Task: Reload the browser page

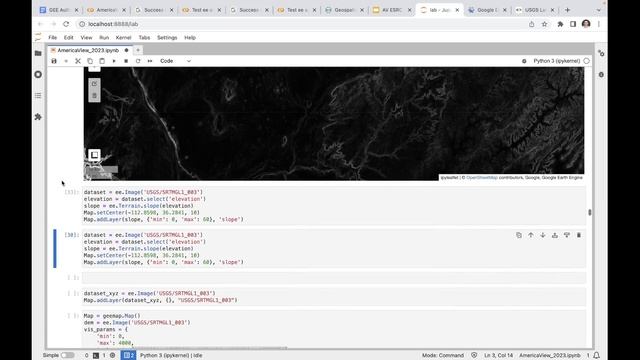Action: [x=66, y=24]
